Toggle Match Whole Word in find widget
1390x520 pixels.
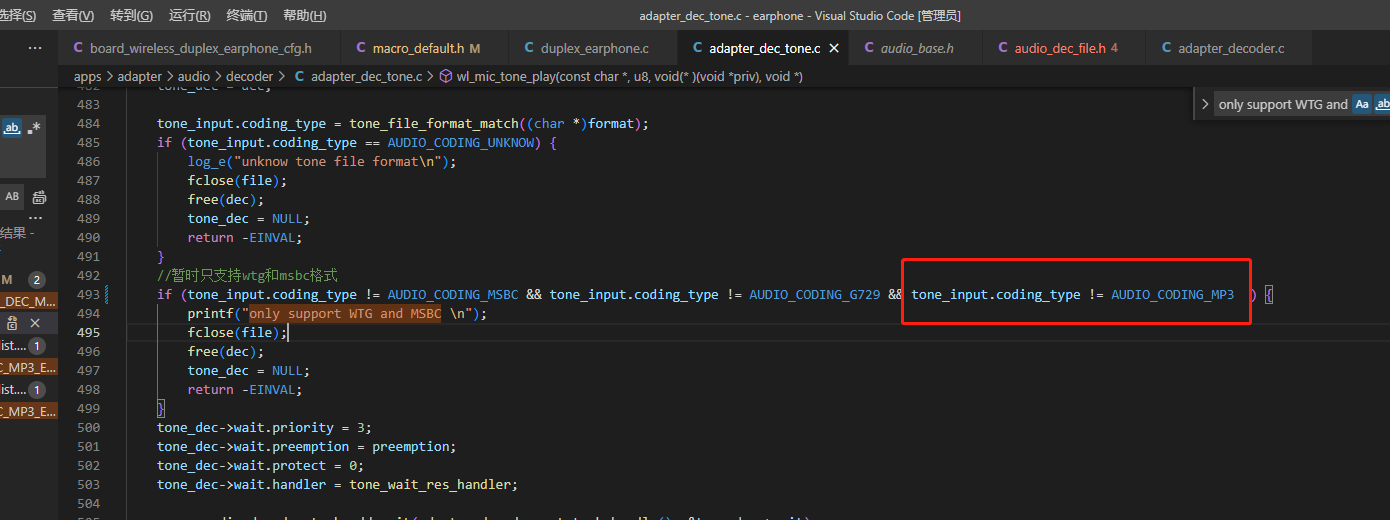point(1382,104)
